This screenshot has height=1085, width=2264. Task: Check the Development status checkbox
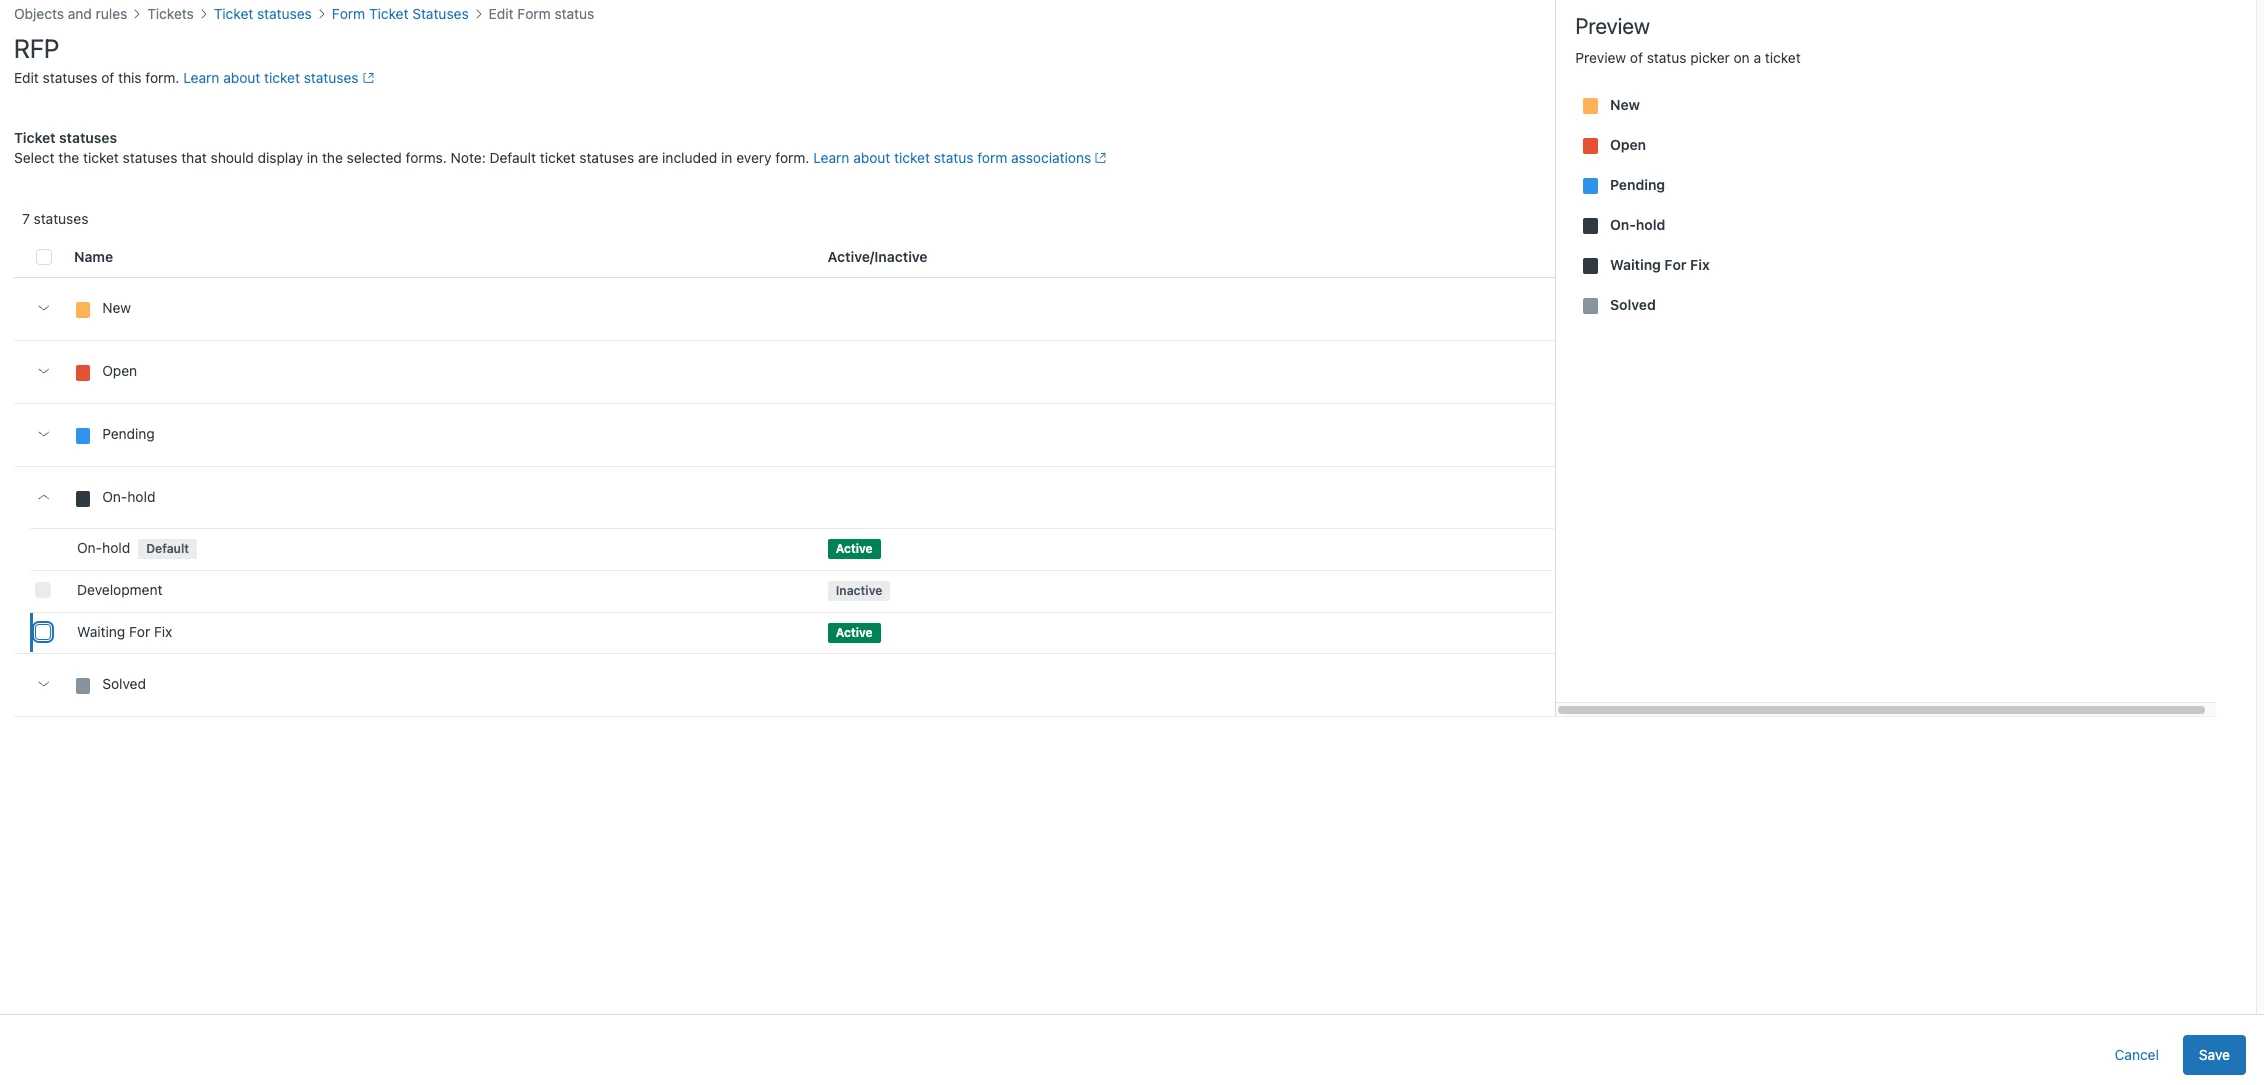43,590
